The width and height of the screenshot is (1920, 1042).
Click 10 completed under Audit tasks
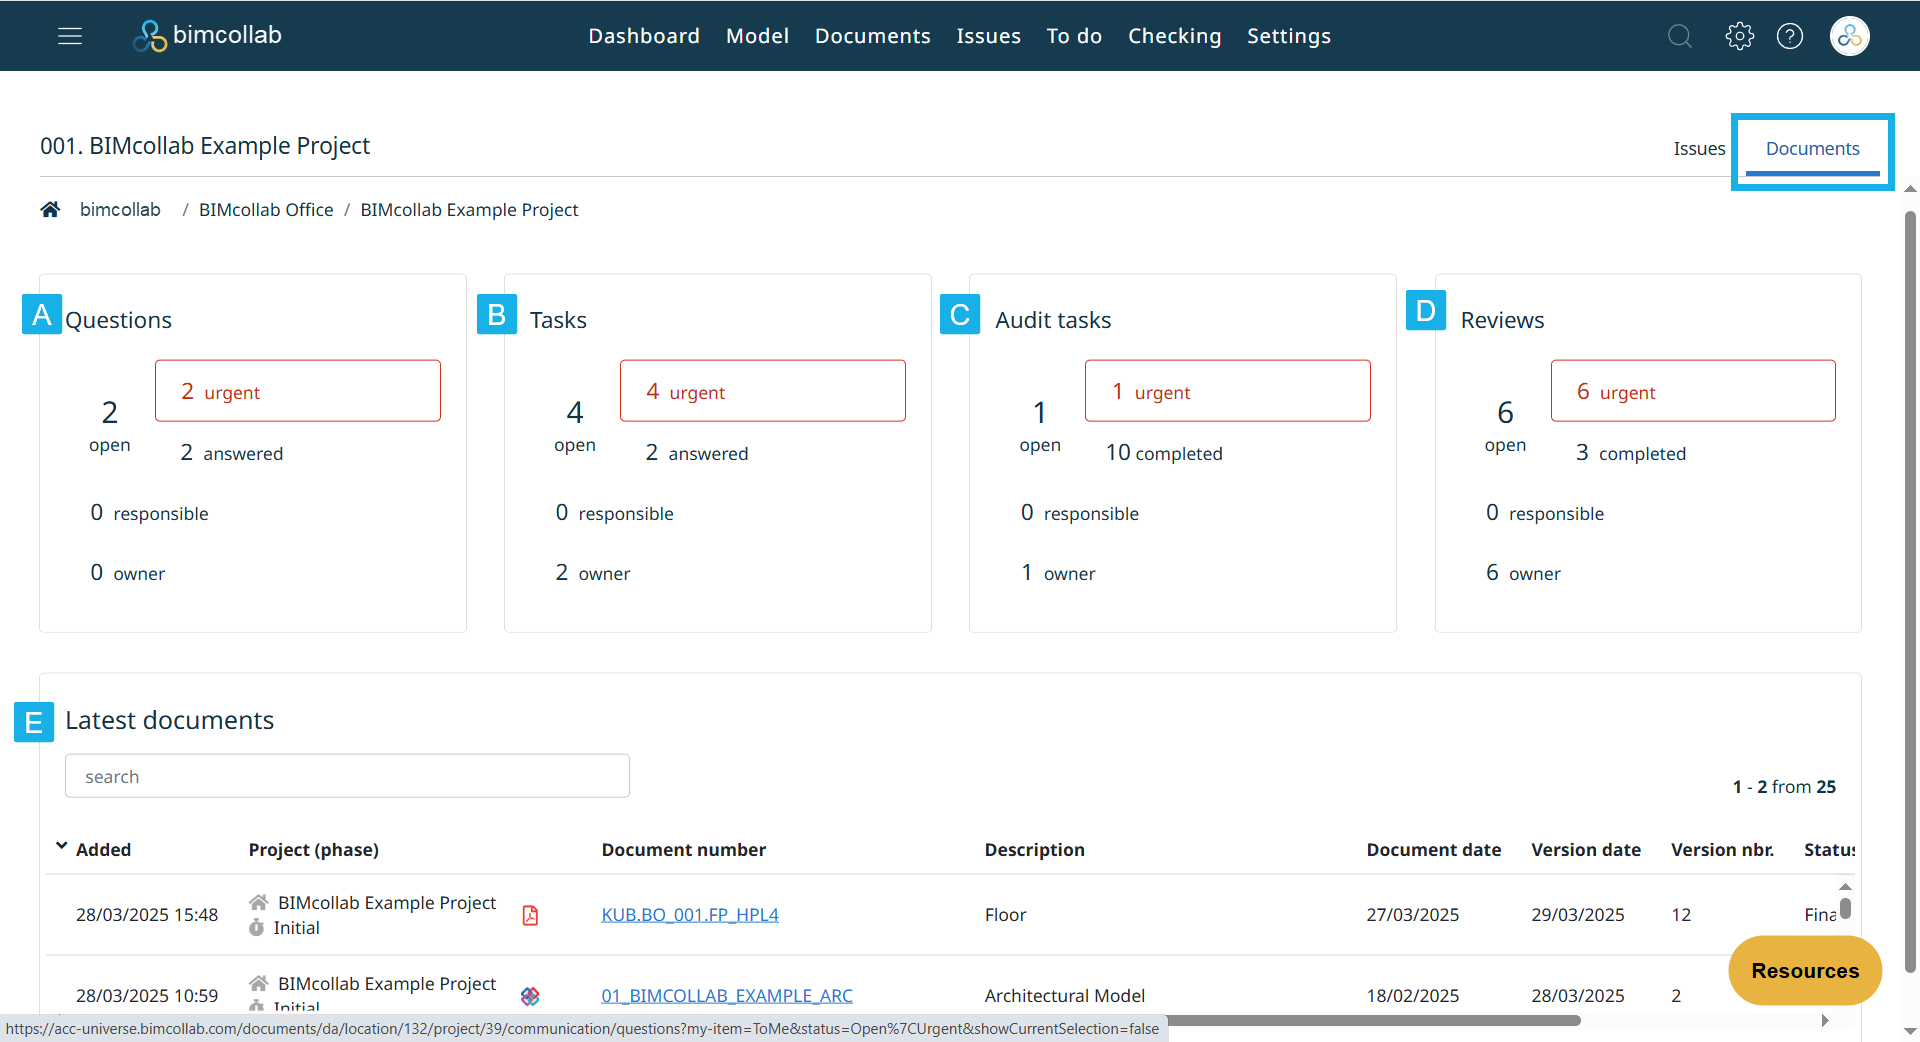coord(1164,453)
